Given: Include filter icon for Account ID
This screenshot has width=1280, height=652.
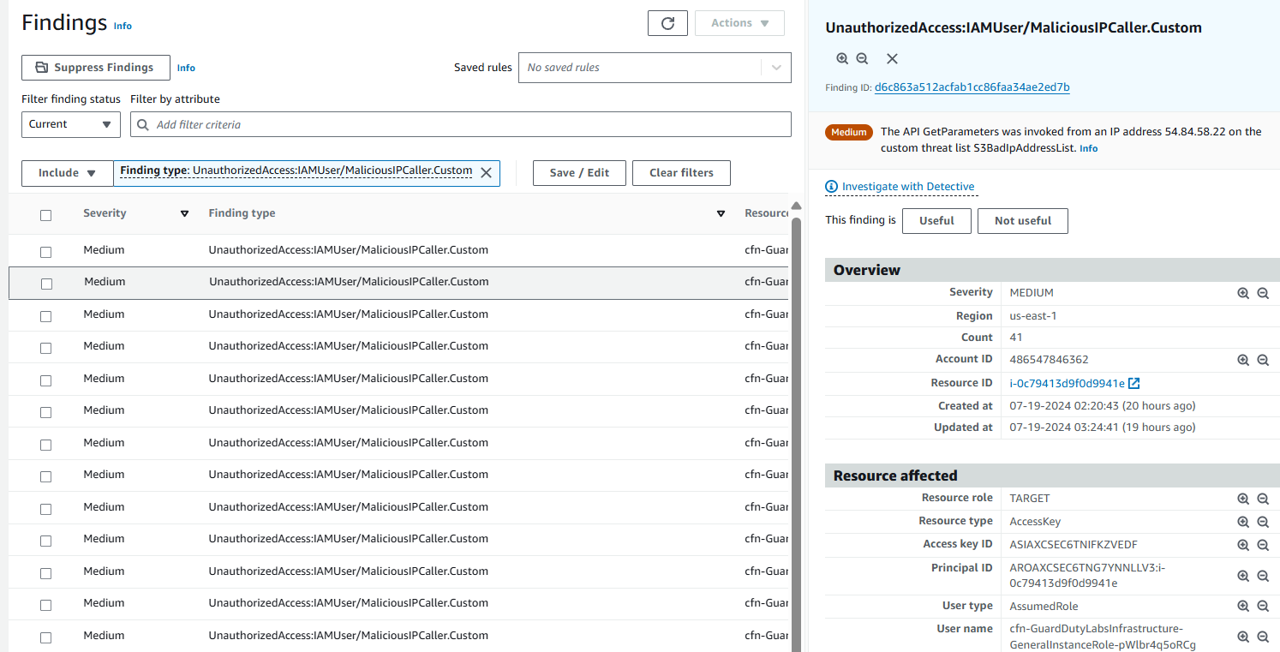Looking at the screenshot, I should coord(1243,360).
